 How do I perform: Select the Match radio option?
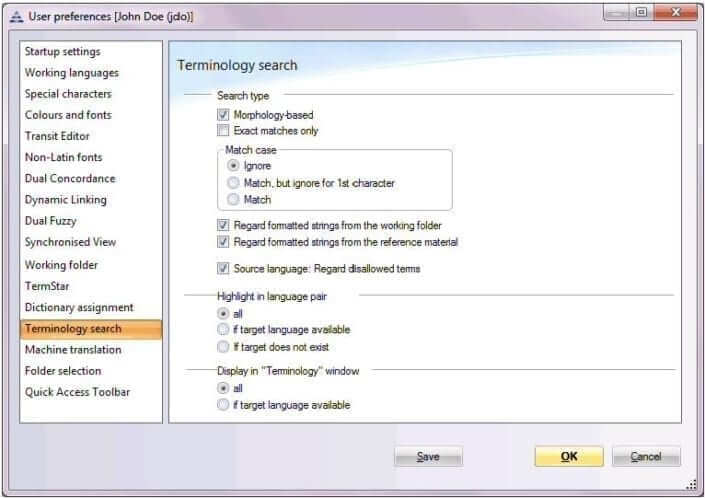234,199
